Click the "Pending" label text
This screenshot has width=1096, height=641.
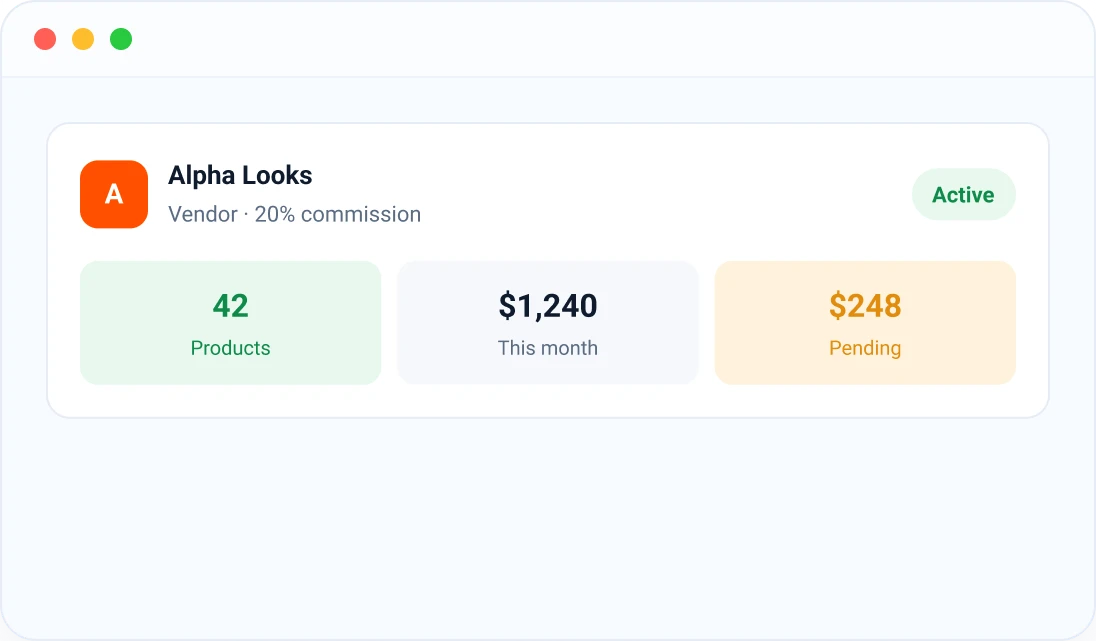click(865, 349)
